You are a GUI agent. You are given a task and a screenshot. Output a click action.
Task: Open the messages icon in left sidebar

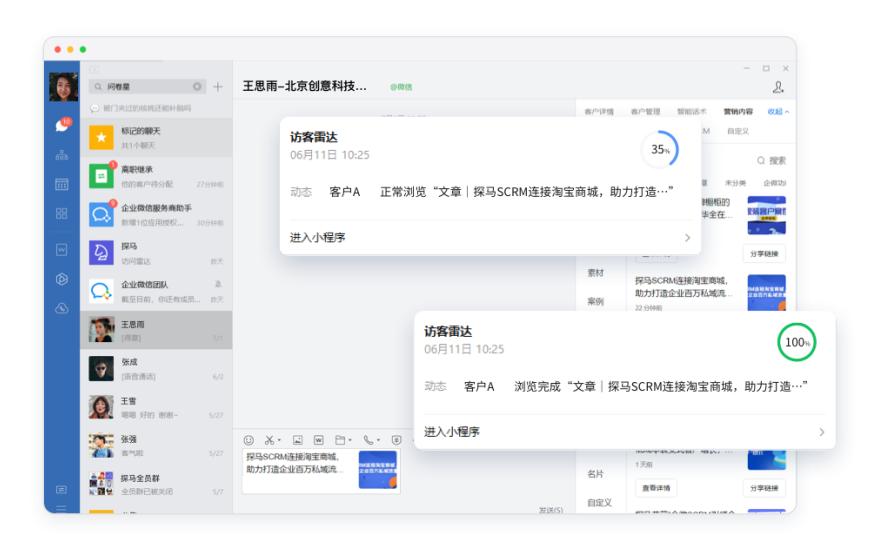point(62,125)
